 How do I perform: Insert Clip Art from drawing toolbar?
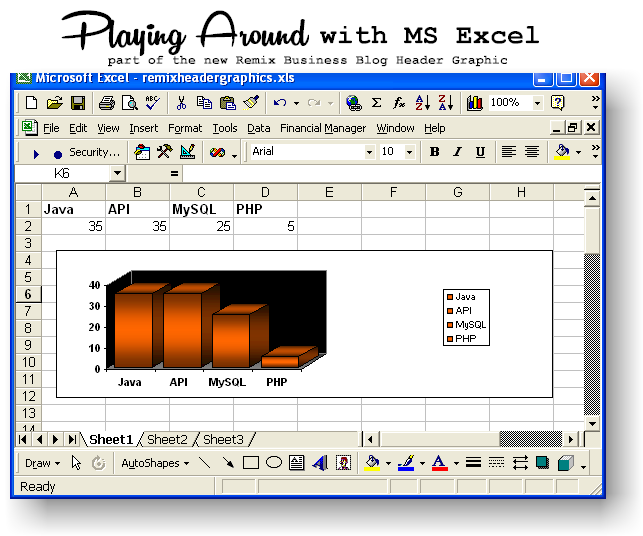coord(343,463)
